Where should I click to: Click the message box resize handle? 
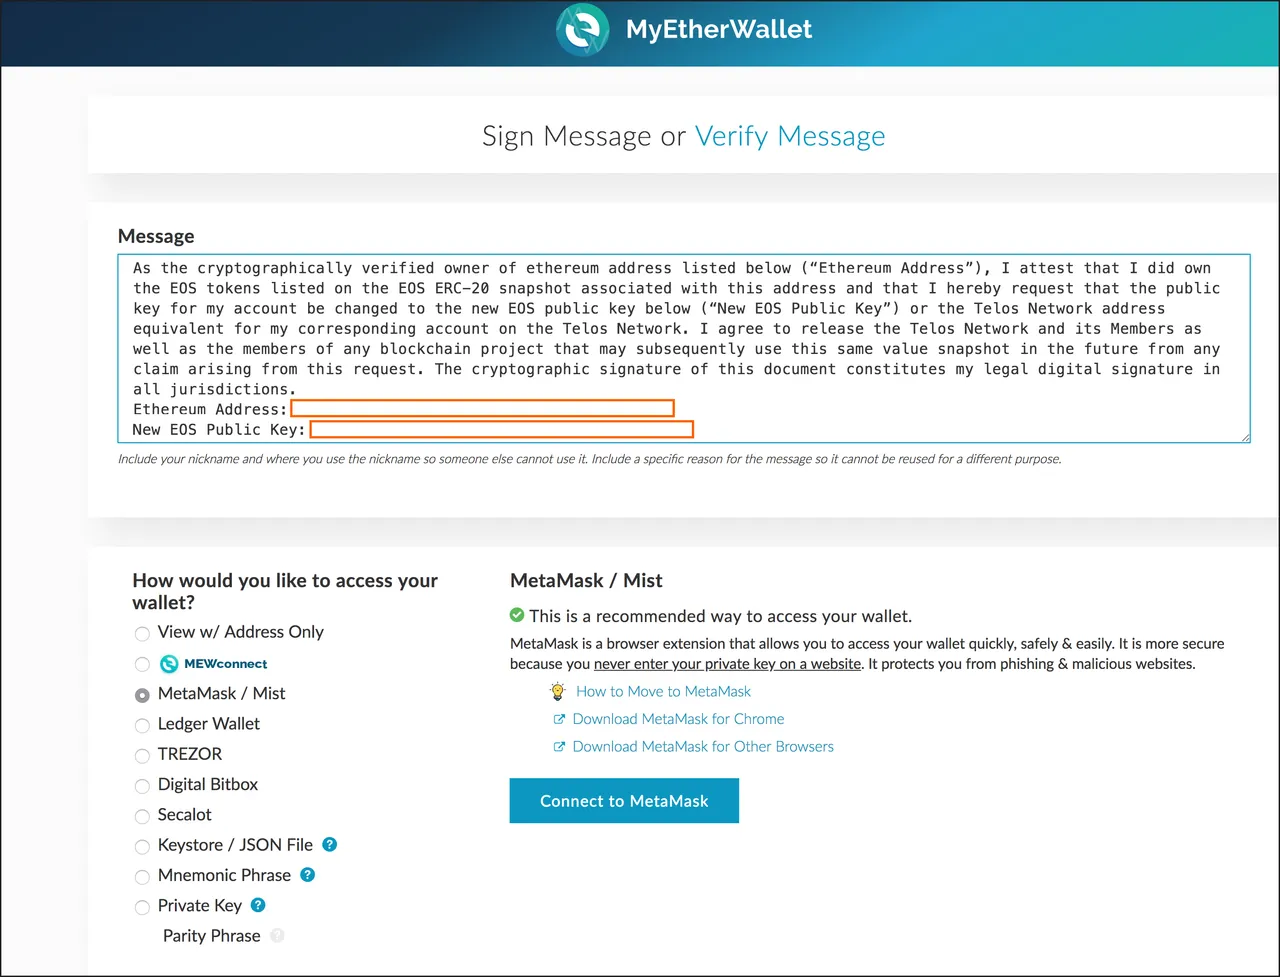pos(1244,436)
